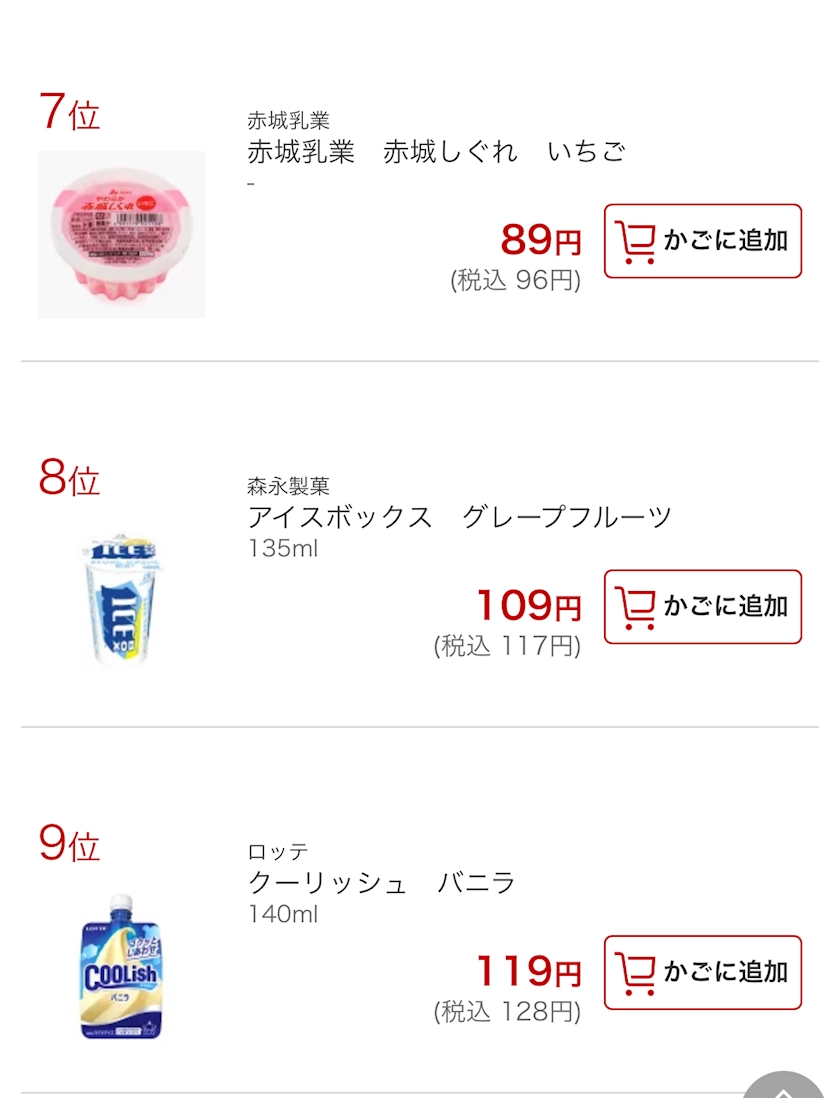Click the cart icon for 赤城しぐれ いちご
This screenshot has width=840, height=1098.
coord(636,241)
